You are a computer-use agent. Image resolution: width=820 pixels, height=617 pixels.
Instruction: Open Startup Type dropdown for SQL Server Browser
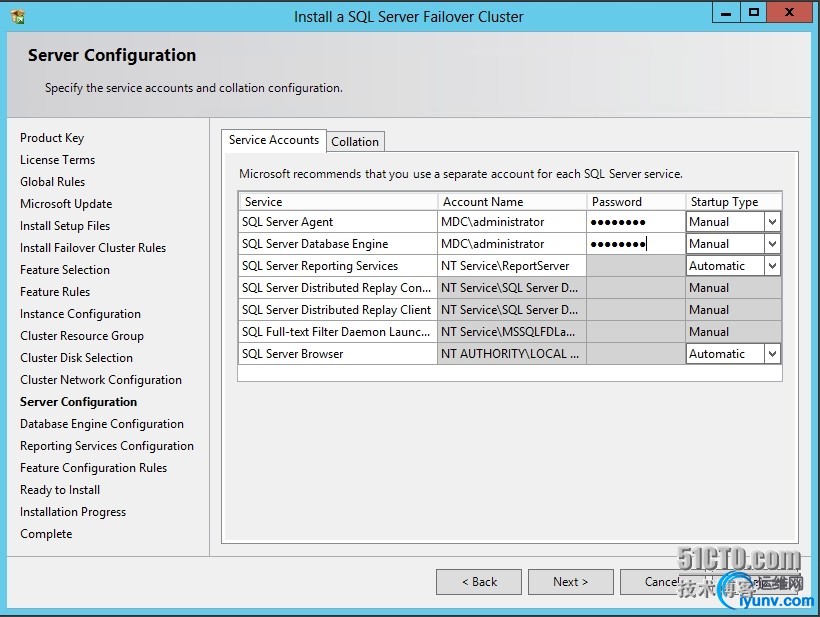(772, 353)
